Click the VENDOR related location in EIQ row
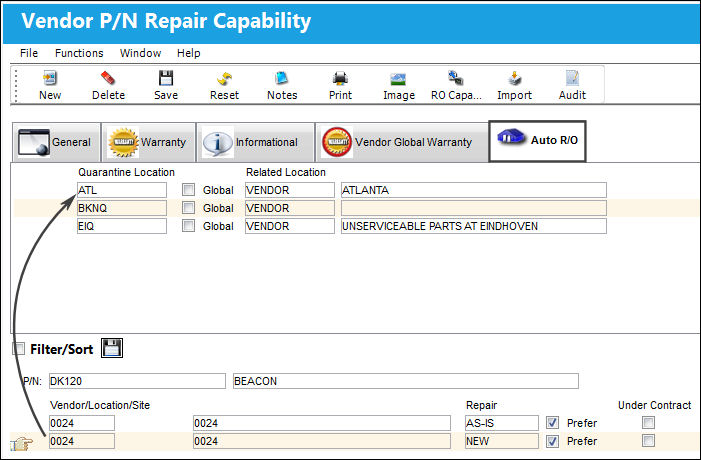This screenshot has height=460, width=701. tap(289, 226)
